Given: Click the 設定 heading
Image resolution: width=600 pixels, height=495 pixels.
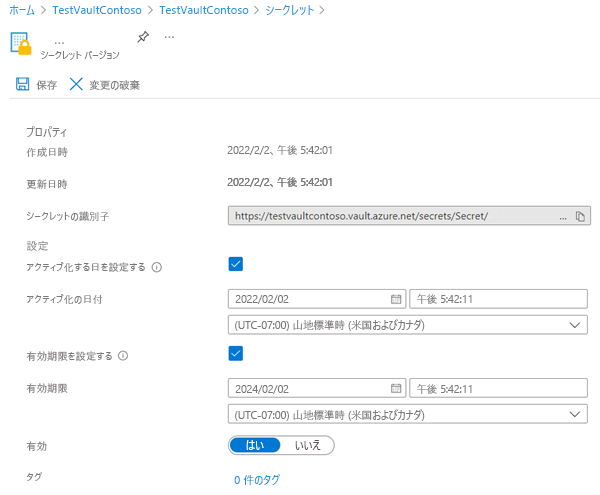Looking at the screenshot, I should [37, 246].
